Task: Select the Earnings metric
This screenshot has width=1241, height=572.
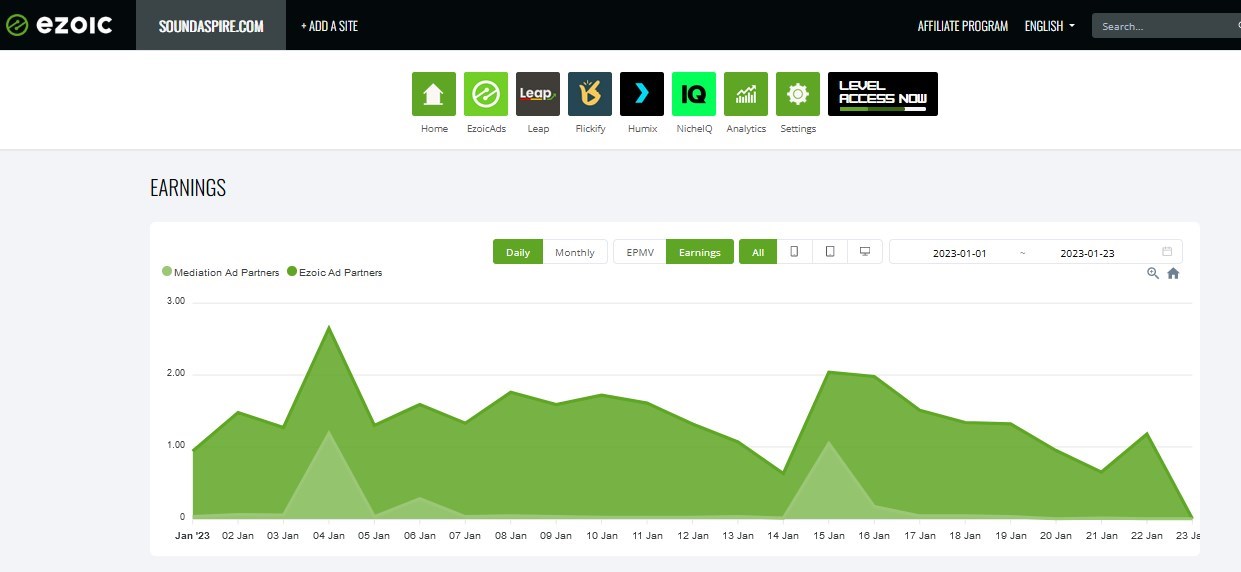Action: point(700,252)
